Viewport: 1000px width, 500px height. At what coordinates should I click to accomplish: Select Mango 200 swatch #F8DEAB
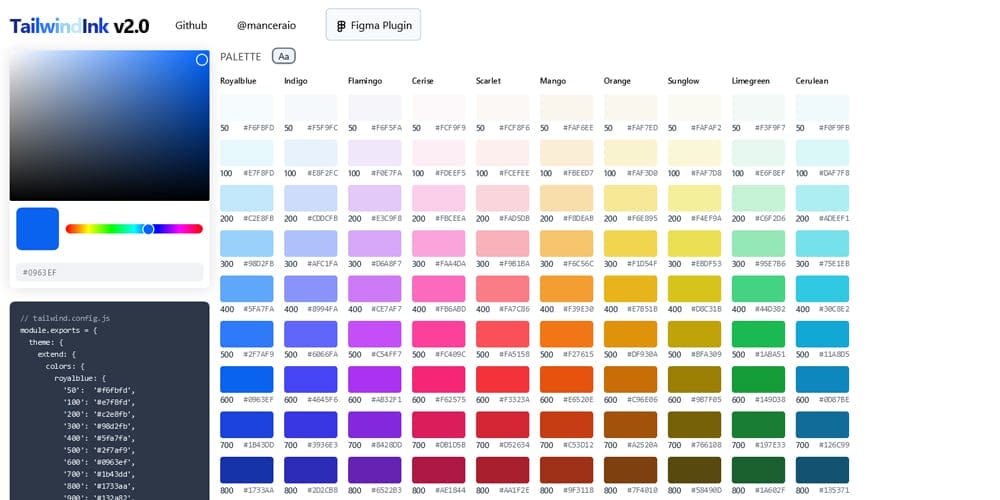(x=567, y=198)
